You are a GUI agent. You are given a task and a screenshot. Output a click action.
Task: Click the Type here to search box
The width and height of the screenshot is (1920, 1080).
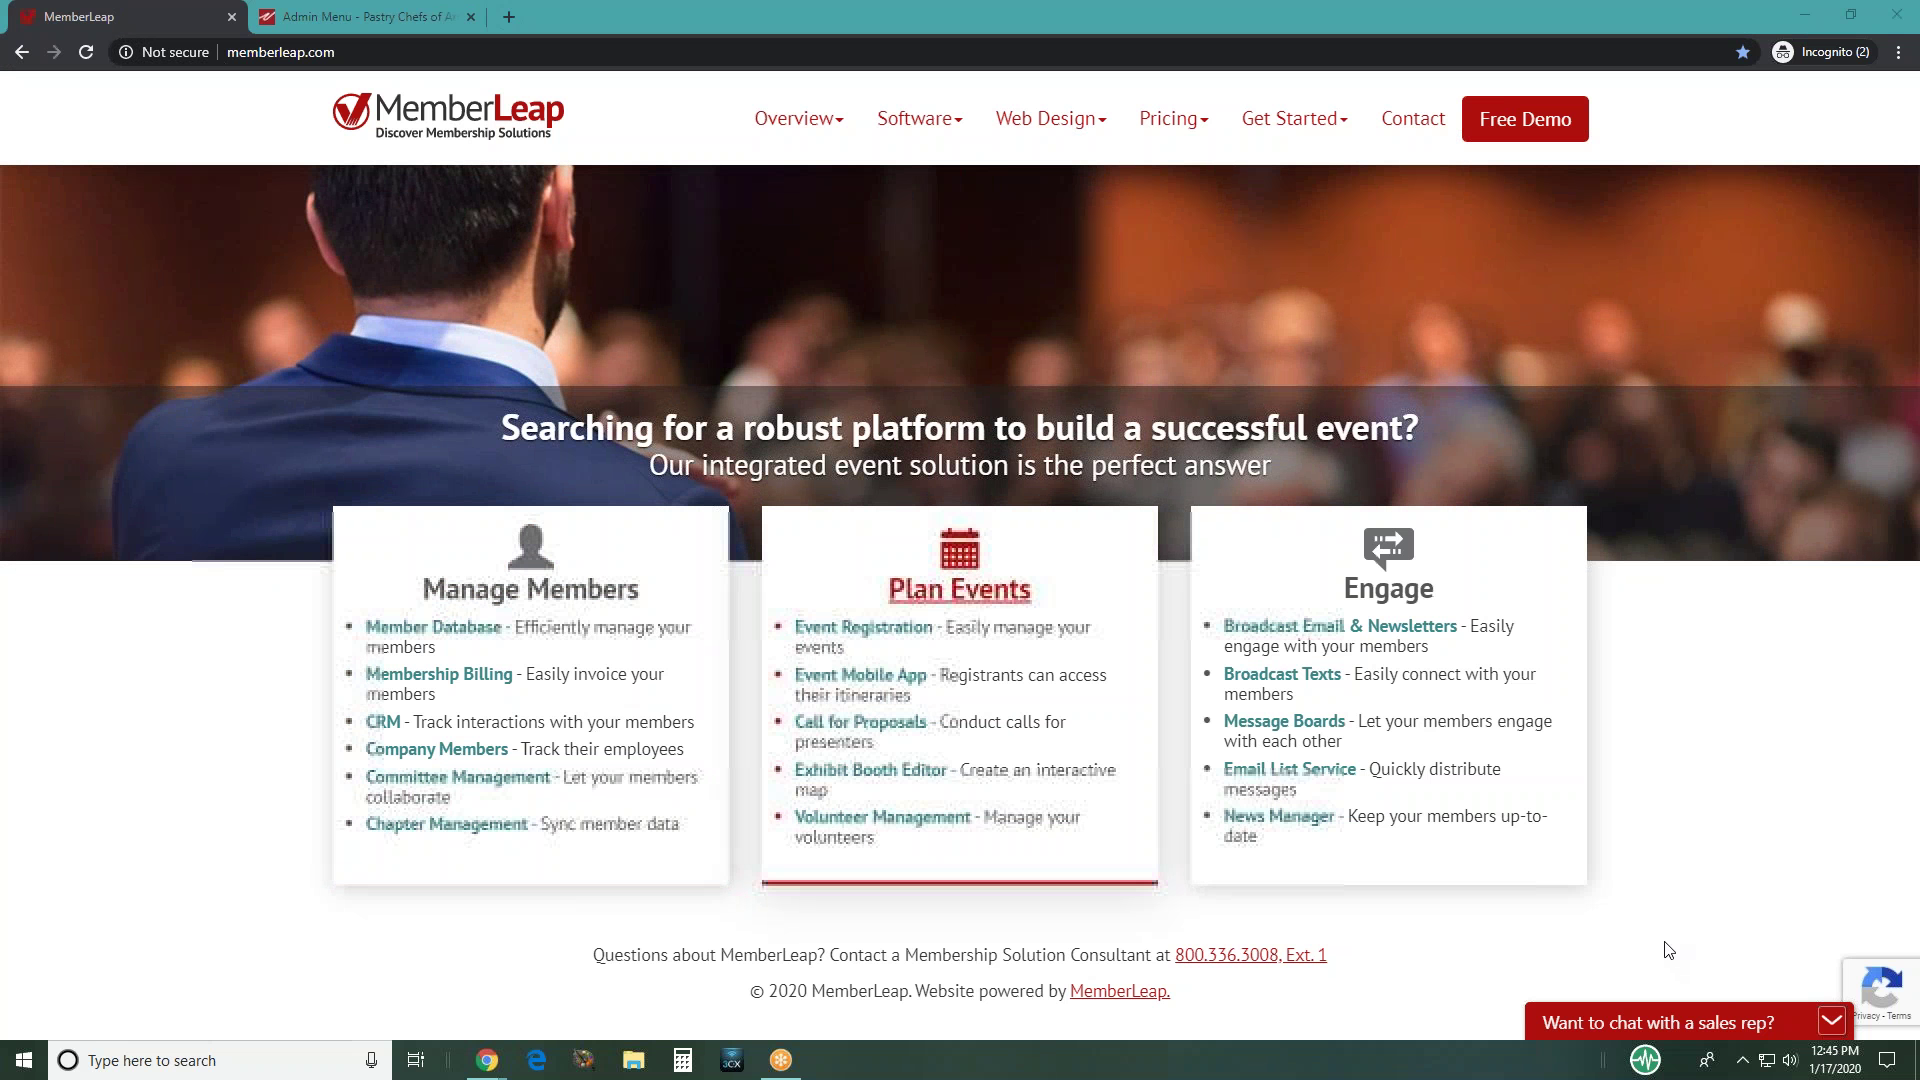[220, 1060]
